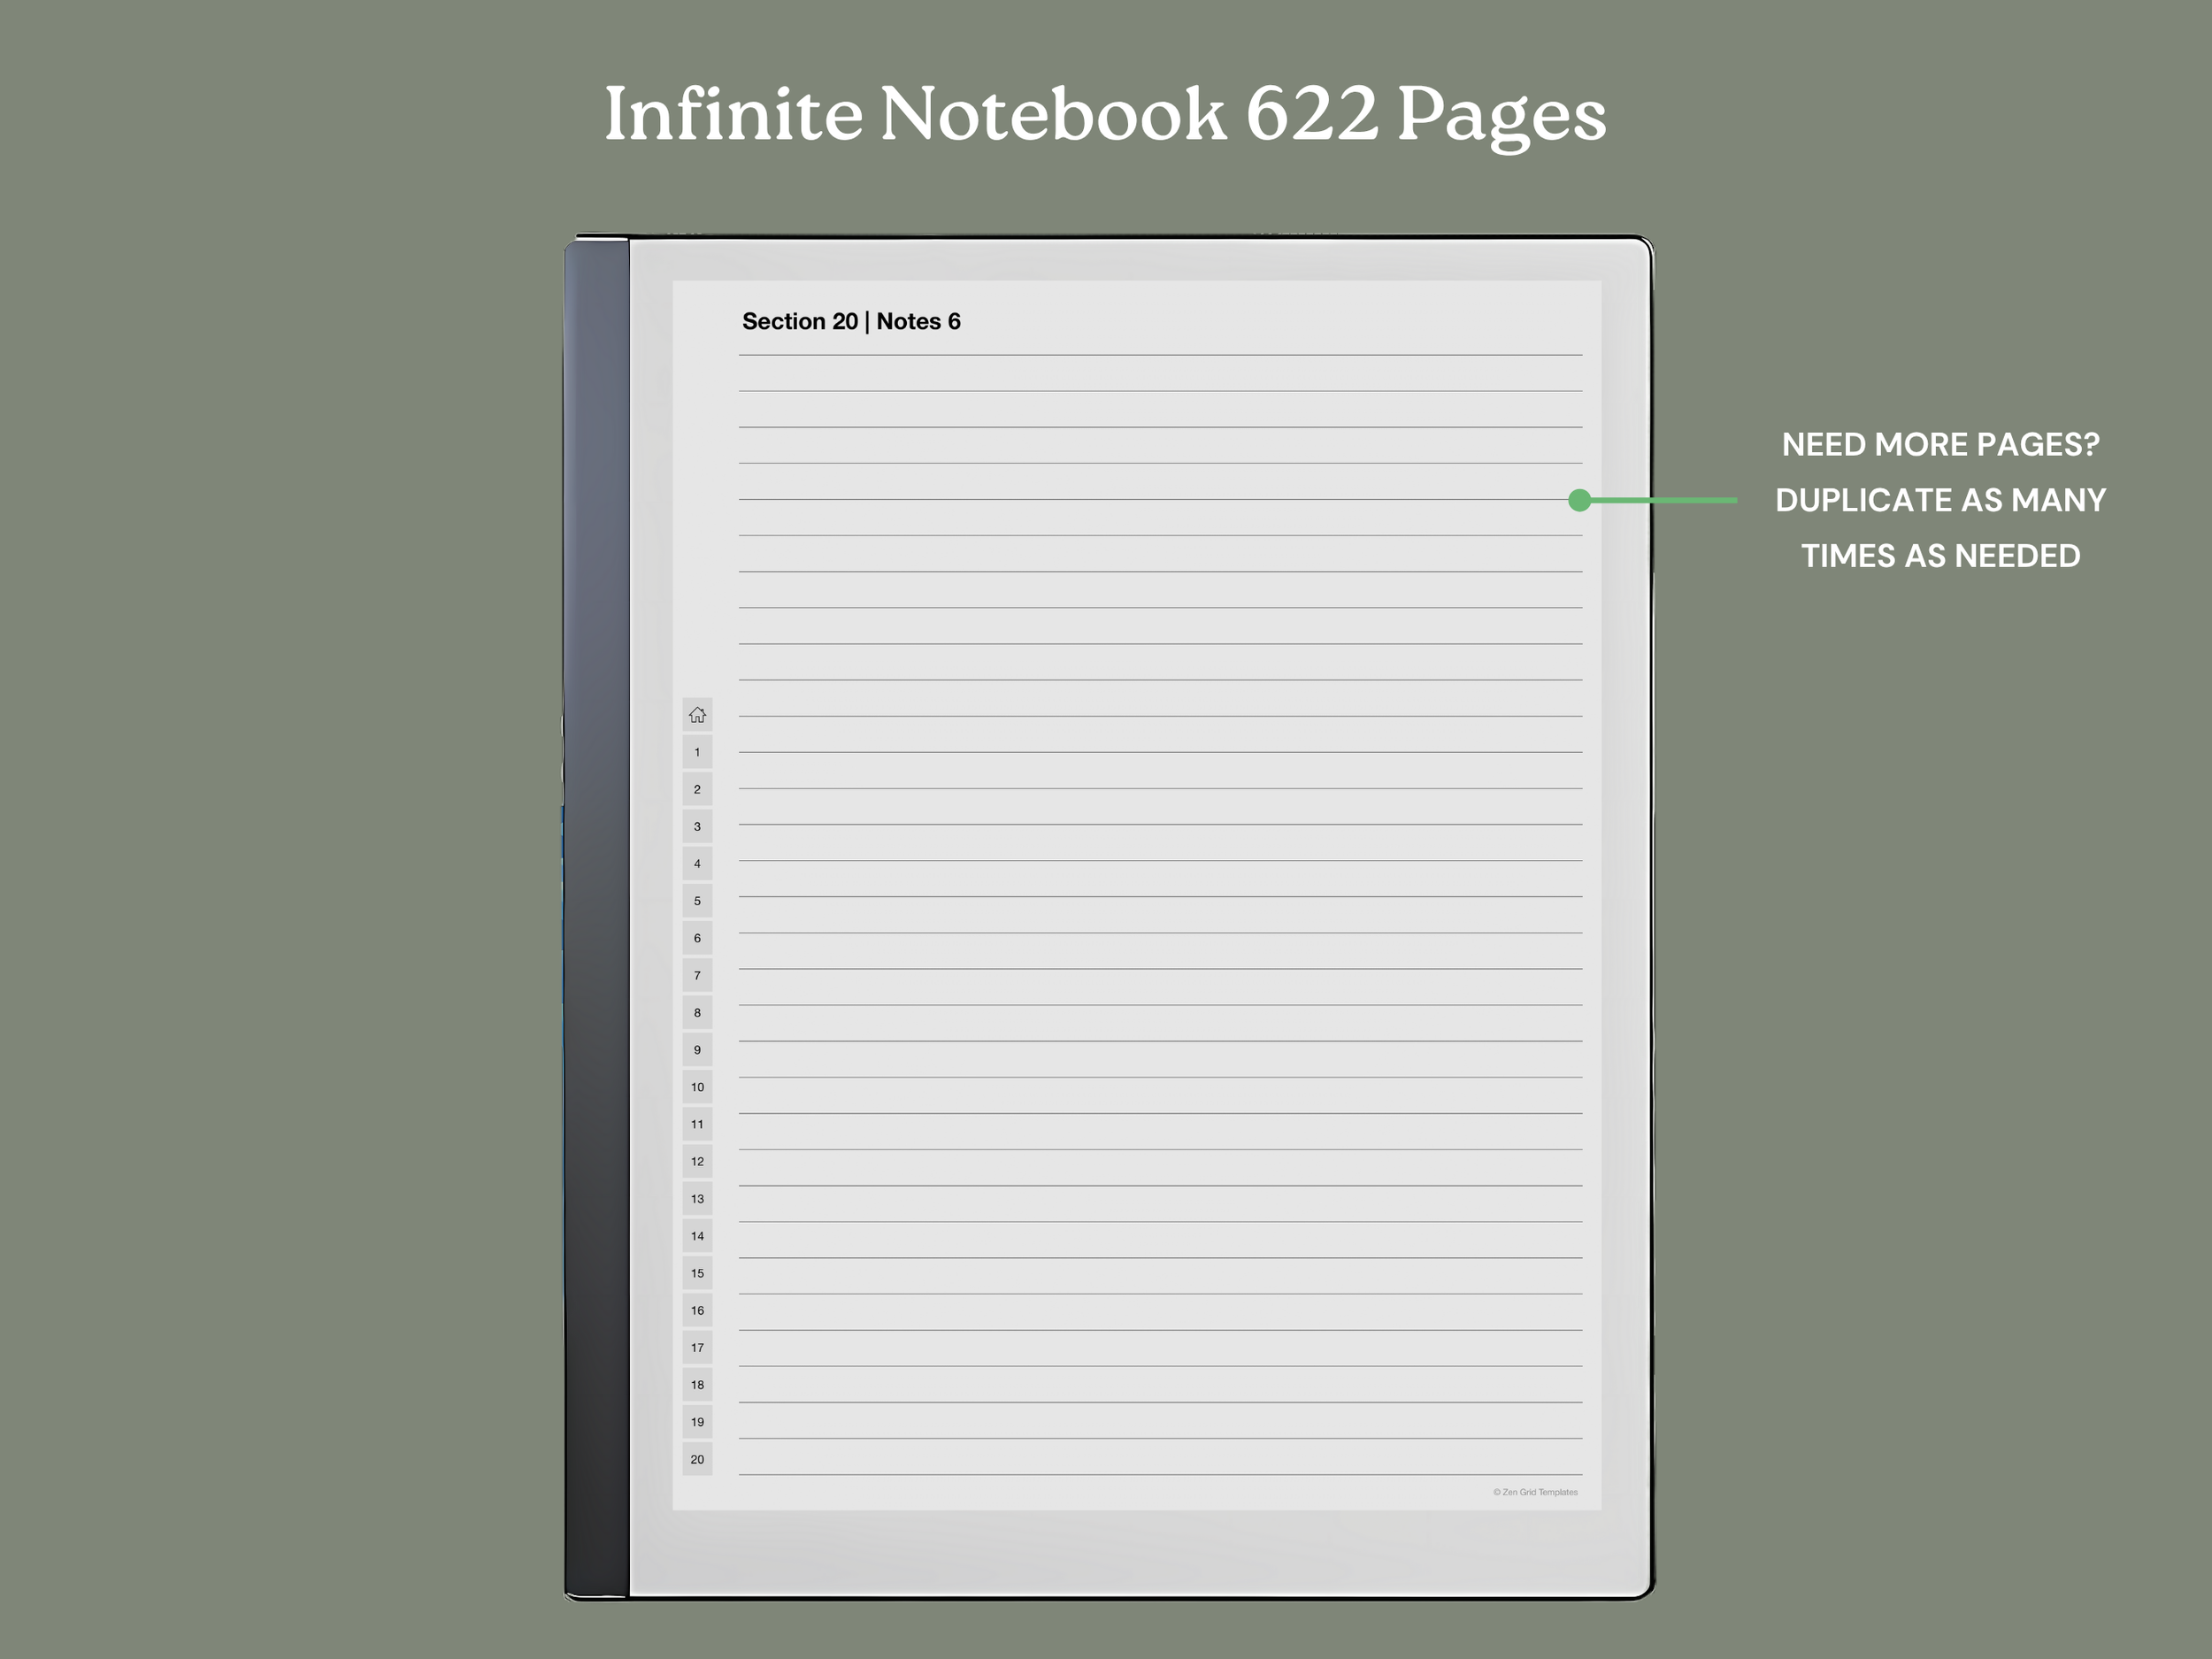Image resolution: width=2212 pixels, height=1659 pixels.
Task: Click section tab 12
Action: point(697,1161)
